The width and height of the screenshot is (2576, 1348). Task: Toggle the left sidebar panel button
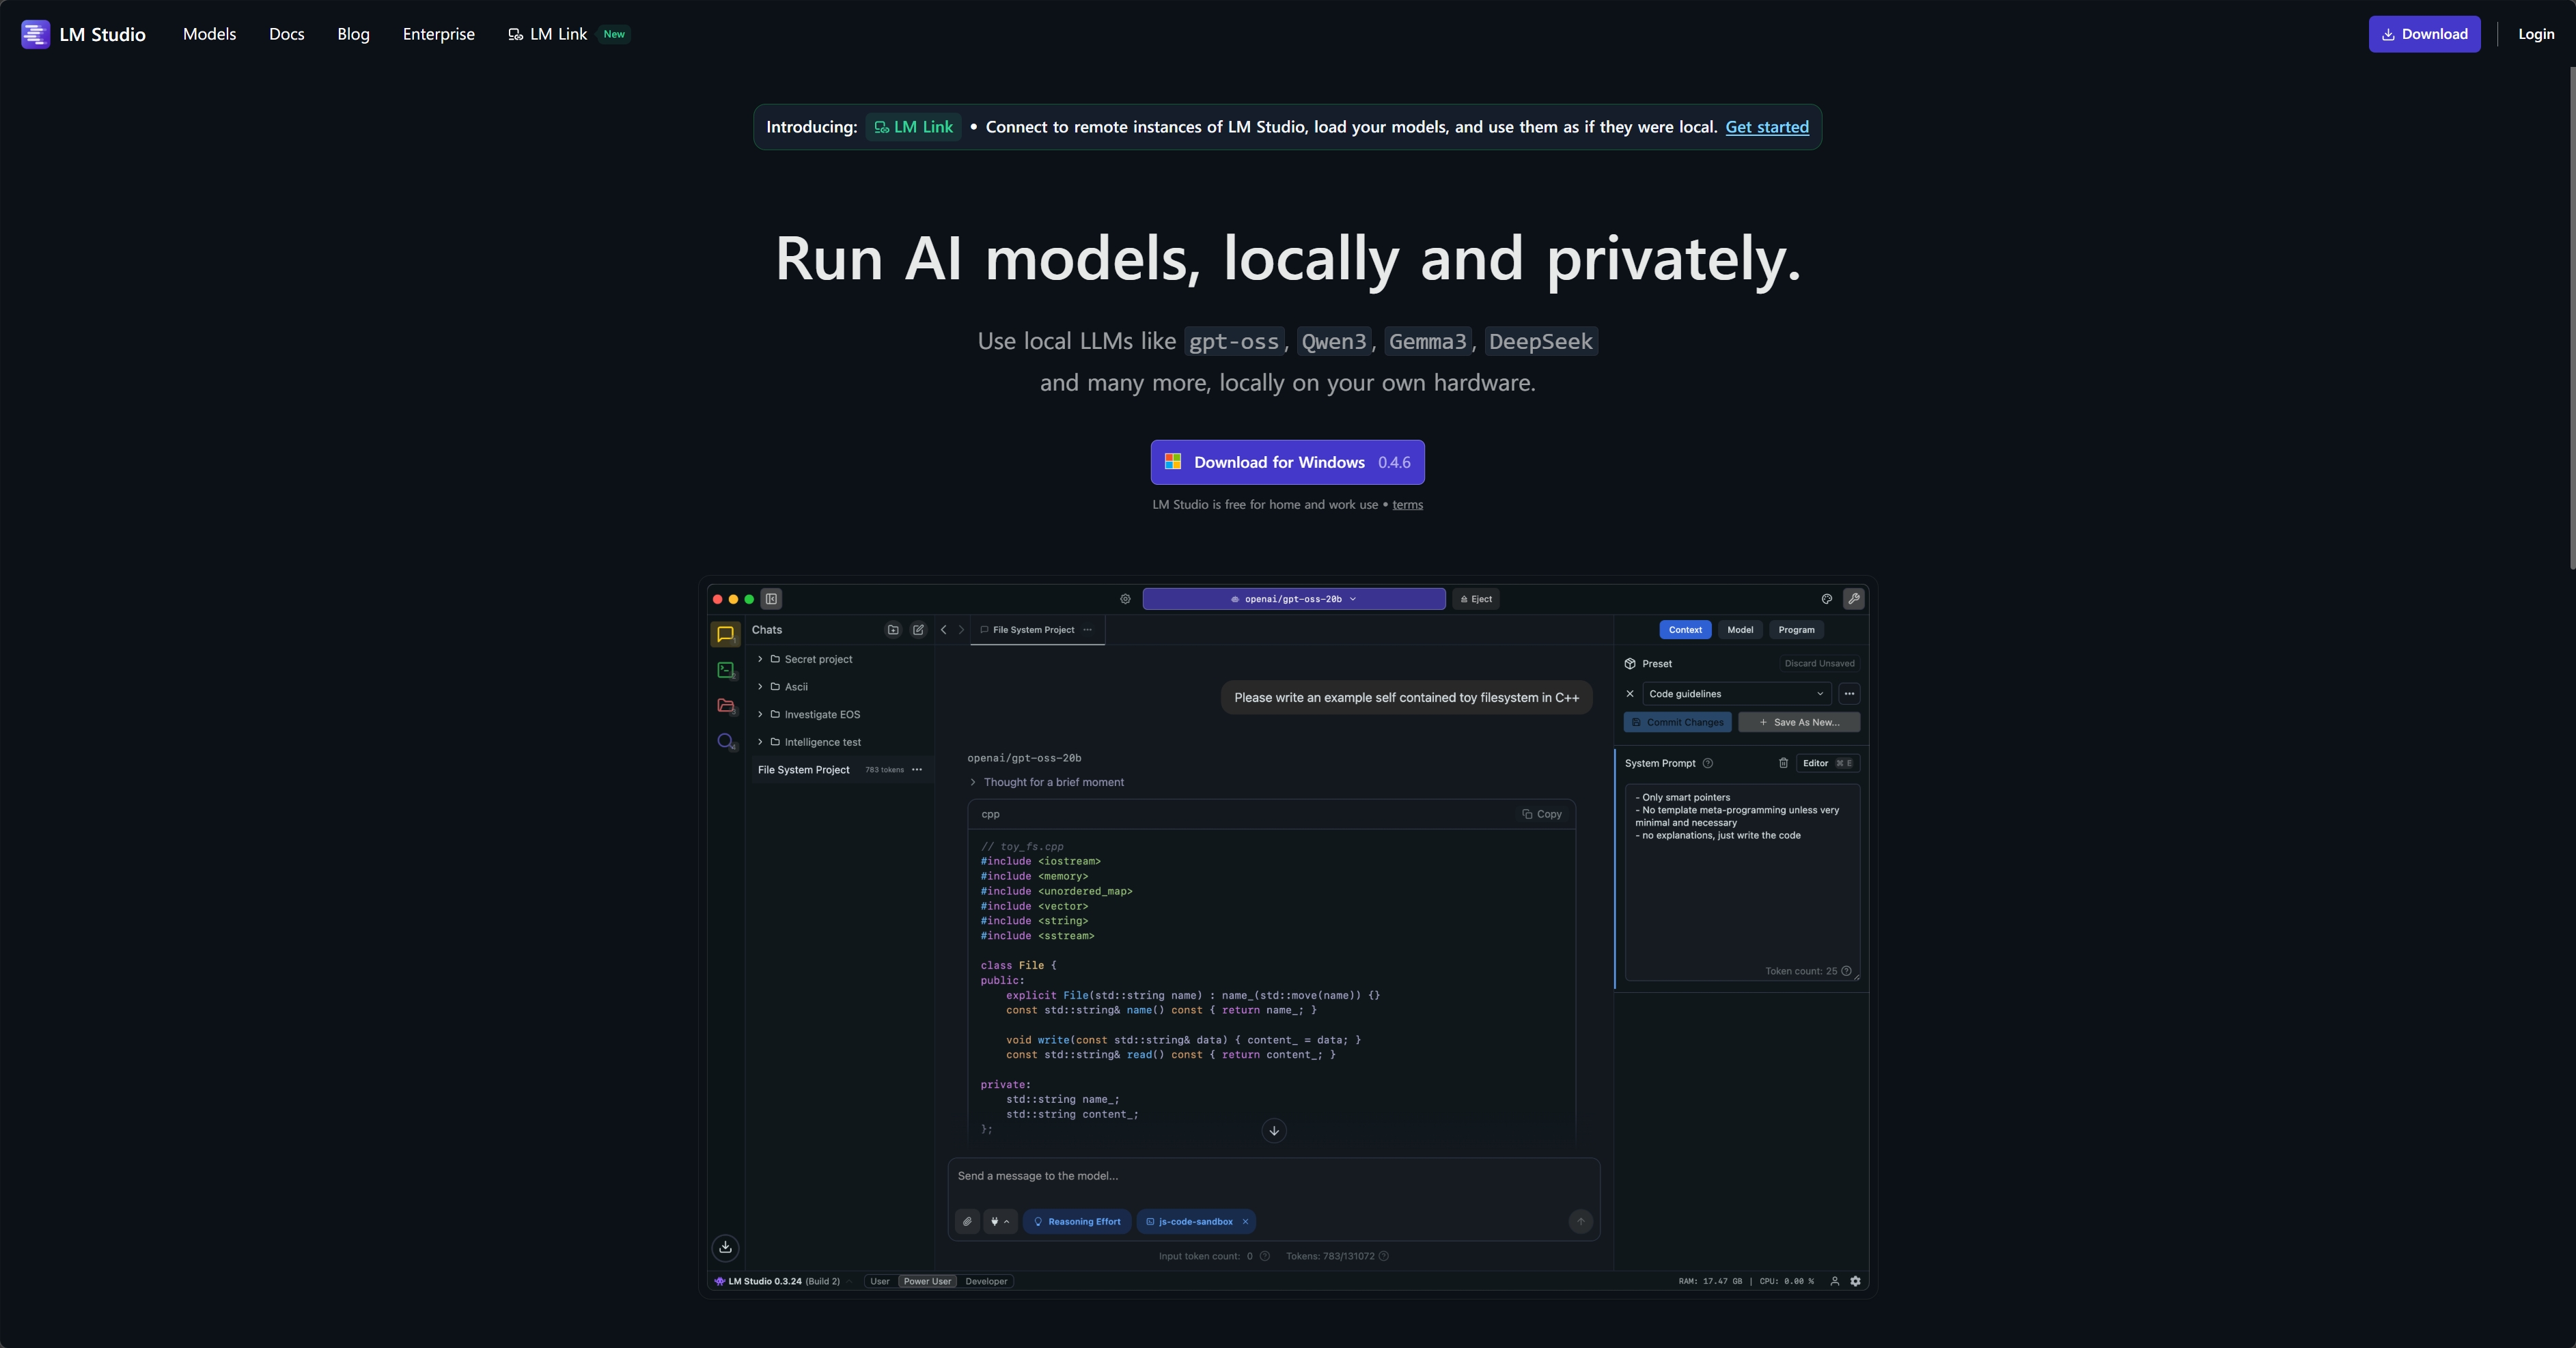click(x=771, y=599)
